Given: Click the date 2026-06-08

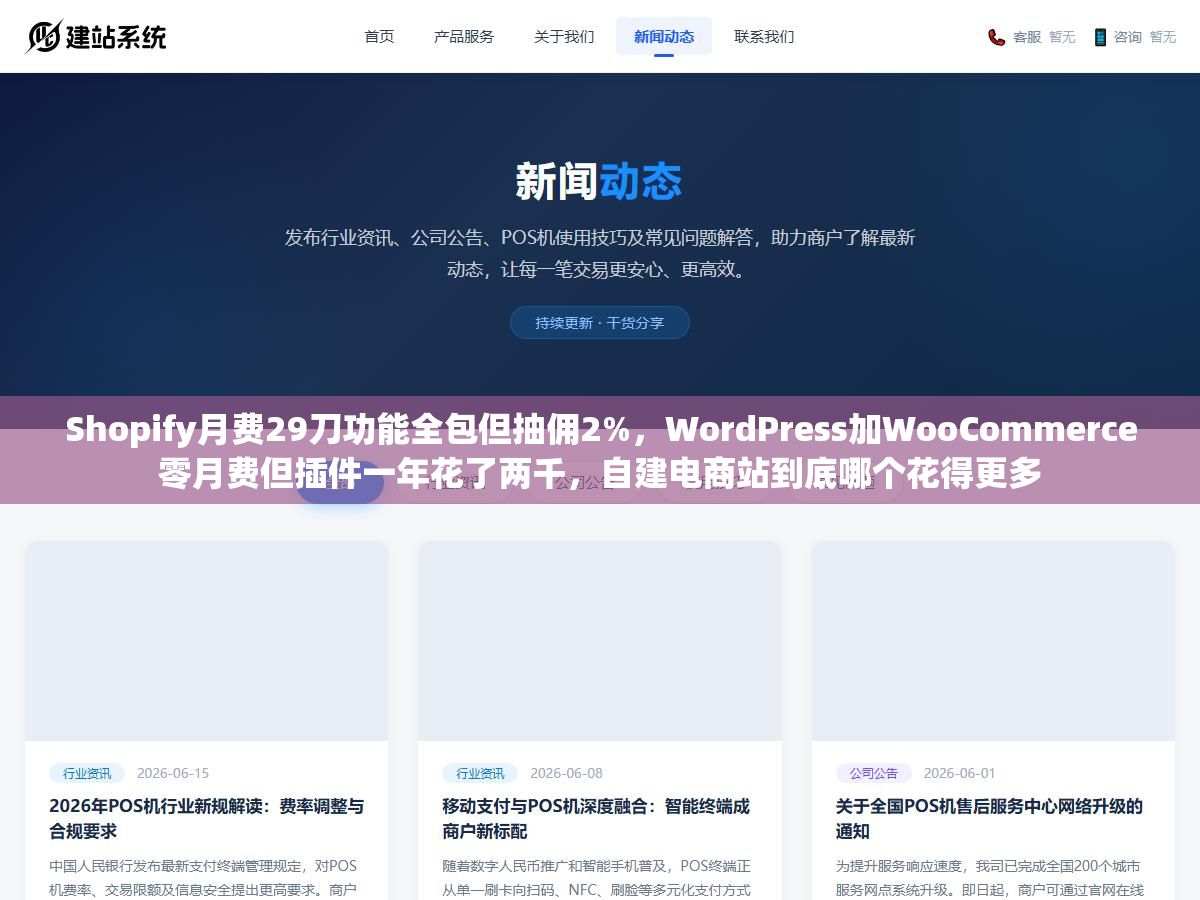Looking at the screenshot, I should pos(566,773).
